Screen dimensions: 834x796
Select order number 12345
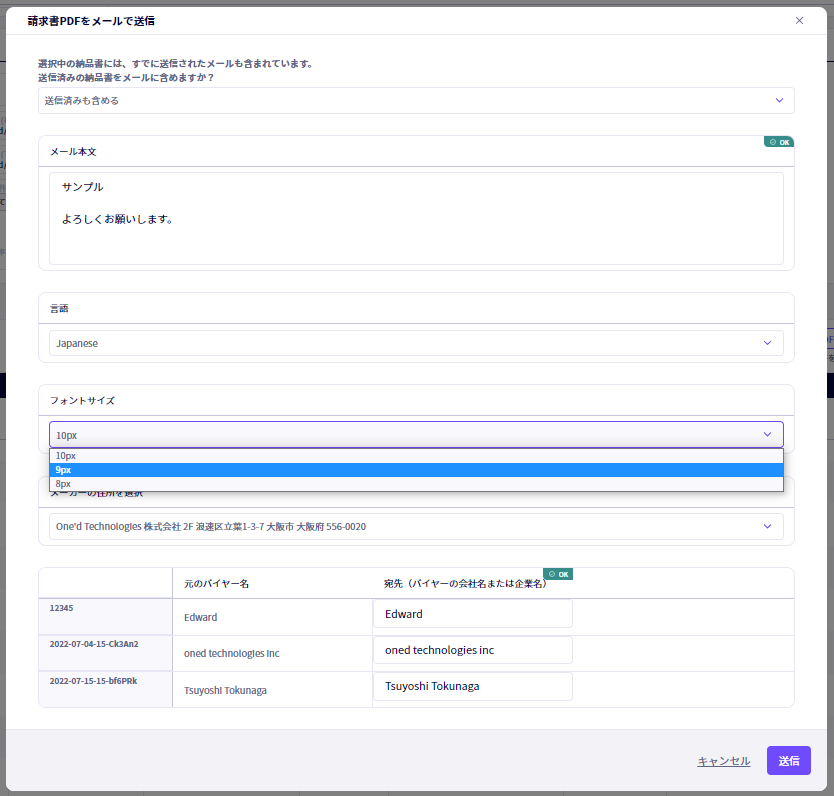[62, 608]
